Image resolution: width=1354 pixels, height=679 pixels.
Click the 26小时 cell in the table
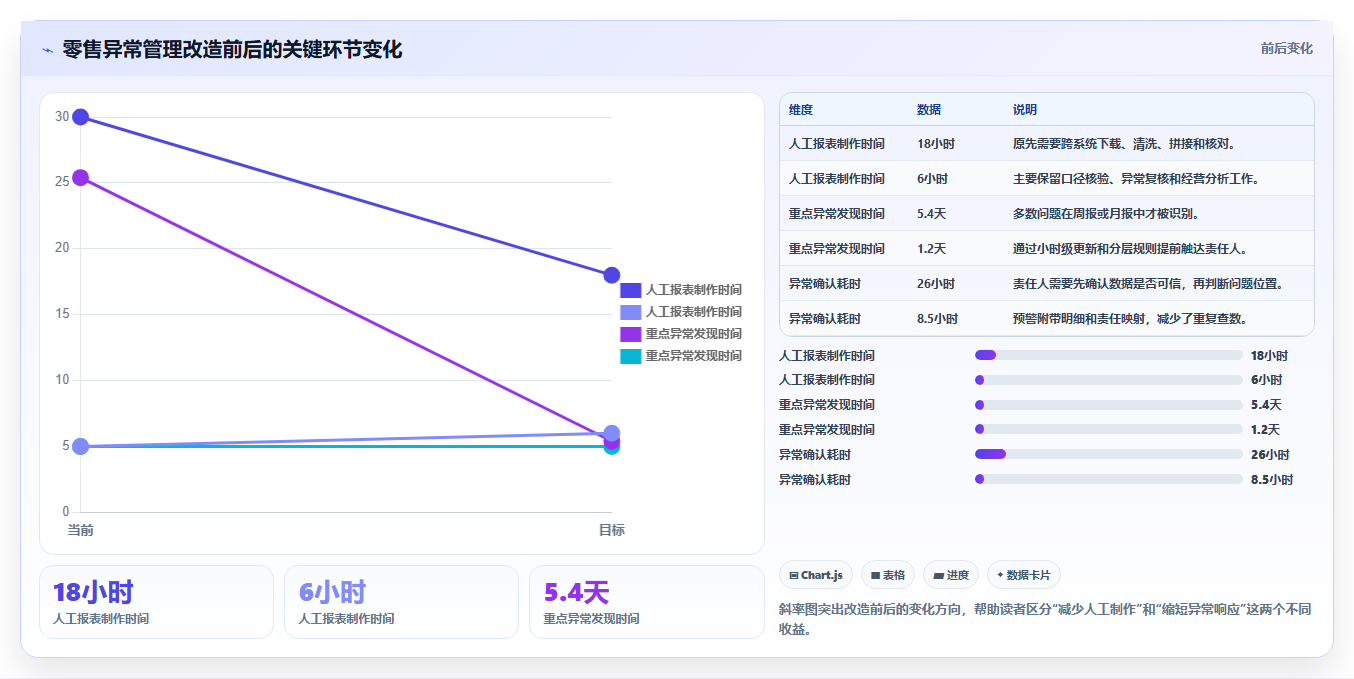click(x=936, y=284)
